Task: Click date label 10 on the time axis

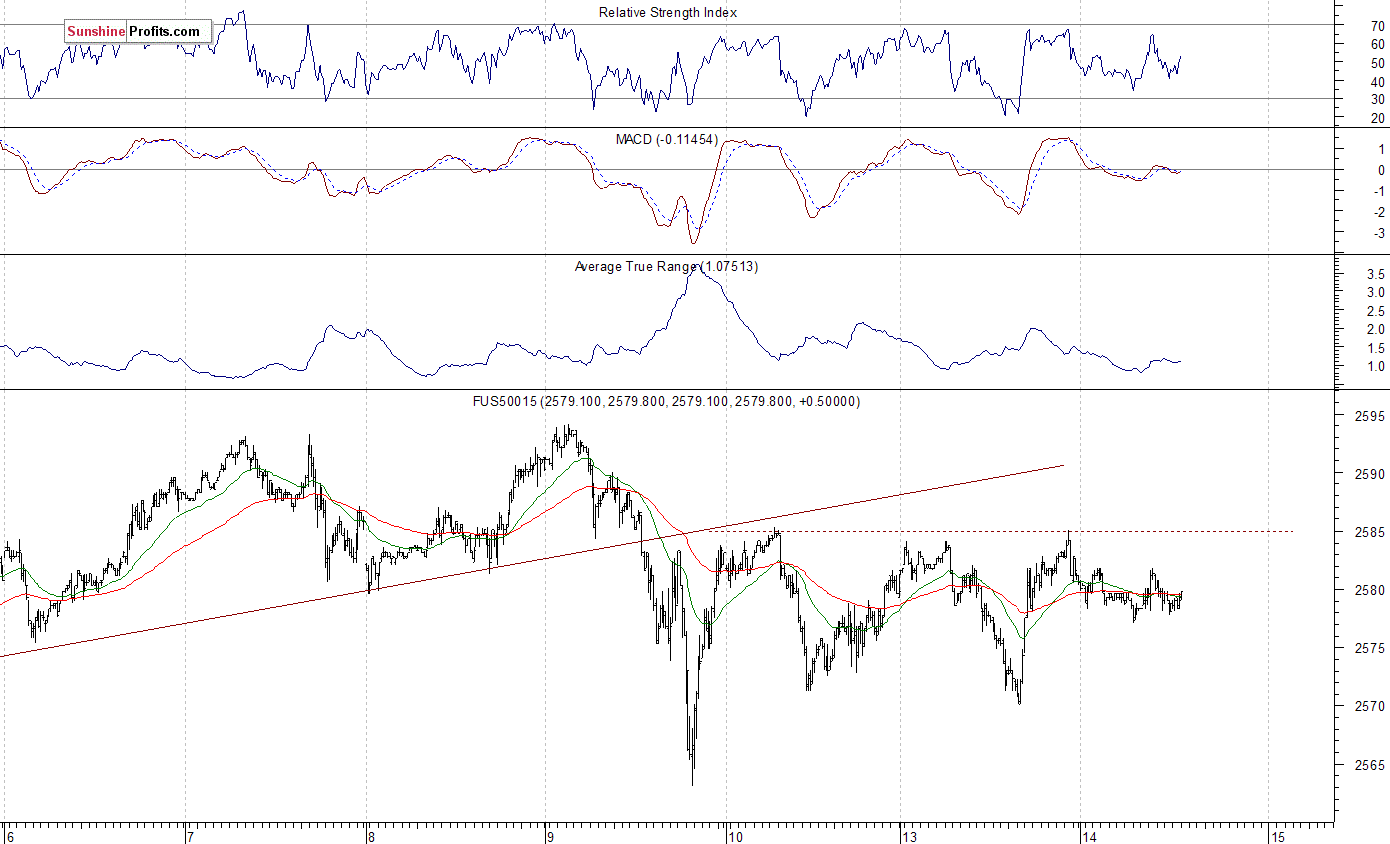Action: 735,835
